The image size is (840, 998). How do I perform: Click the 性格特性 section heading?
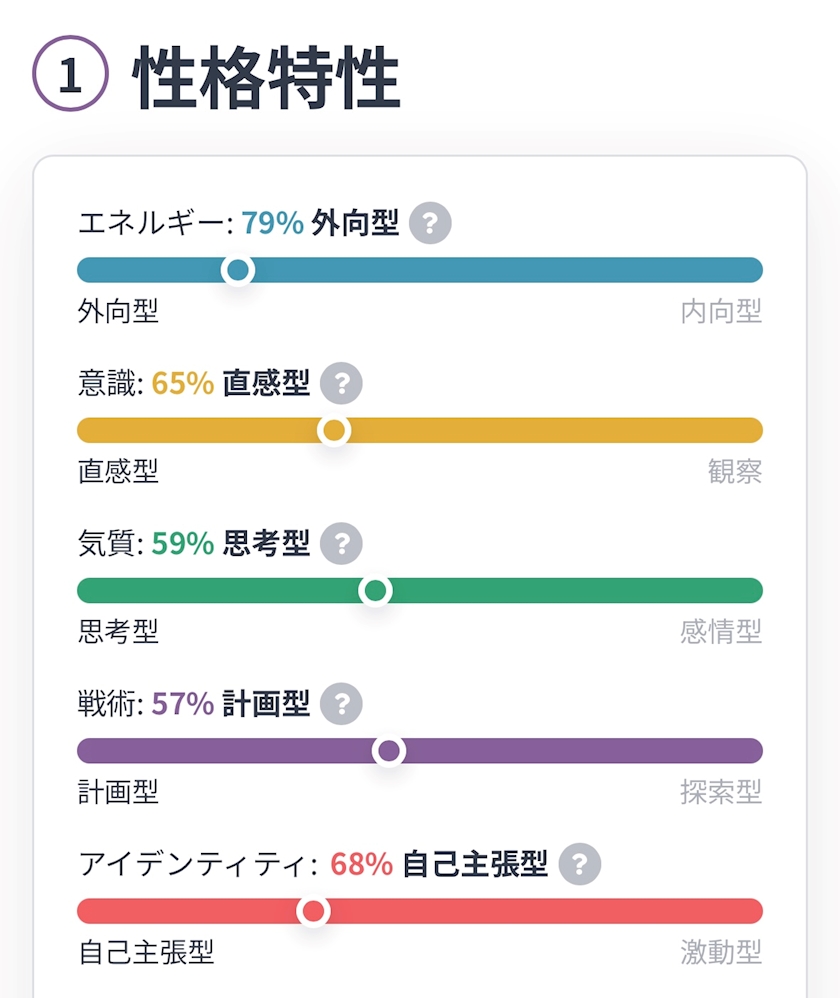coord(266,79)
